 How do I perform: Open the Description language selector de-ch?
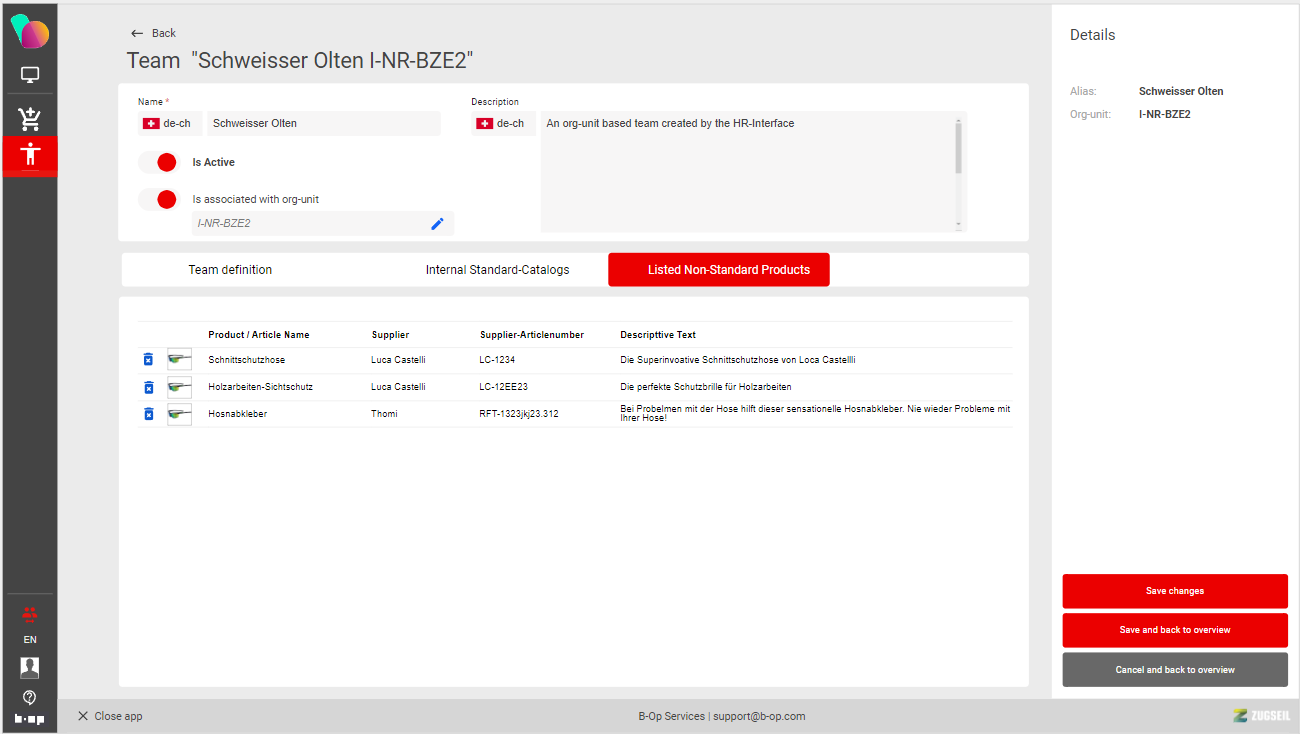point(503,124)
